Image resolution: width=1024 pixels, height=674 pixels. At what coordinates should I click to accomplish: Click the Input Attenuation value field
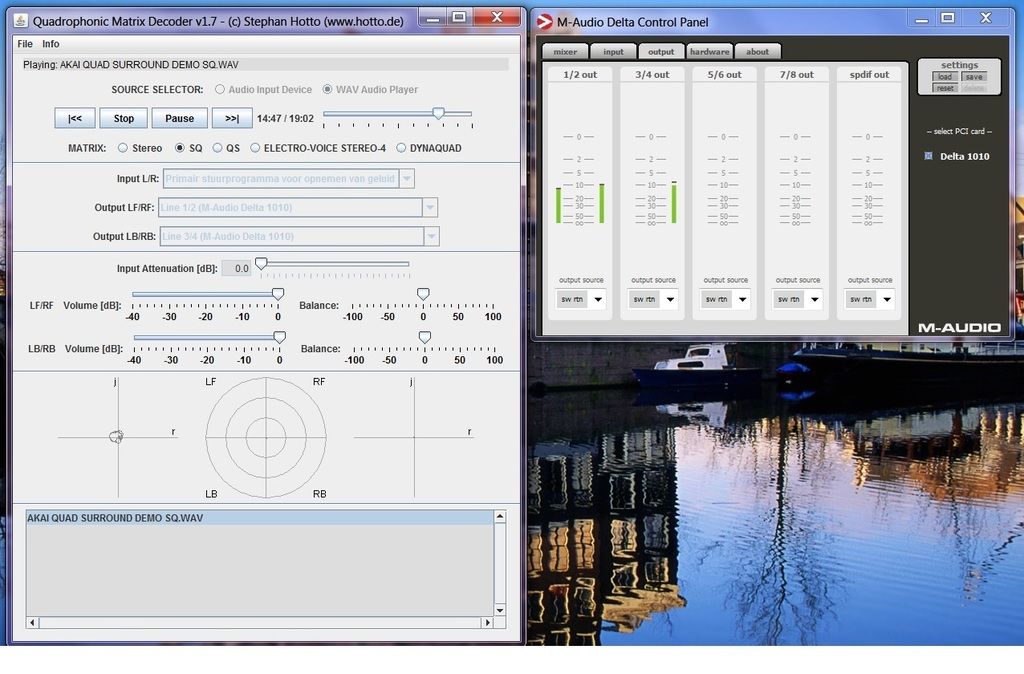tap(237, 268)
